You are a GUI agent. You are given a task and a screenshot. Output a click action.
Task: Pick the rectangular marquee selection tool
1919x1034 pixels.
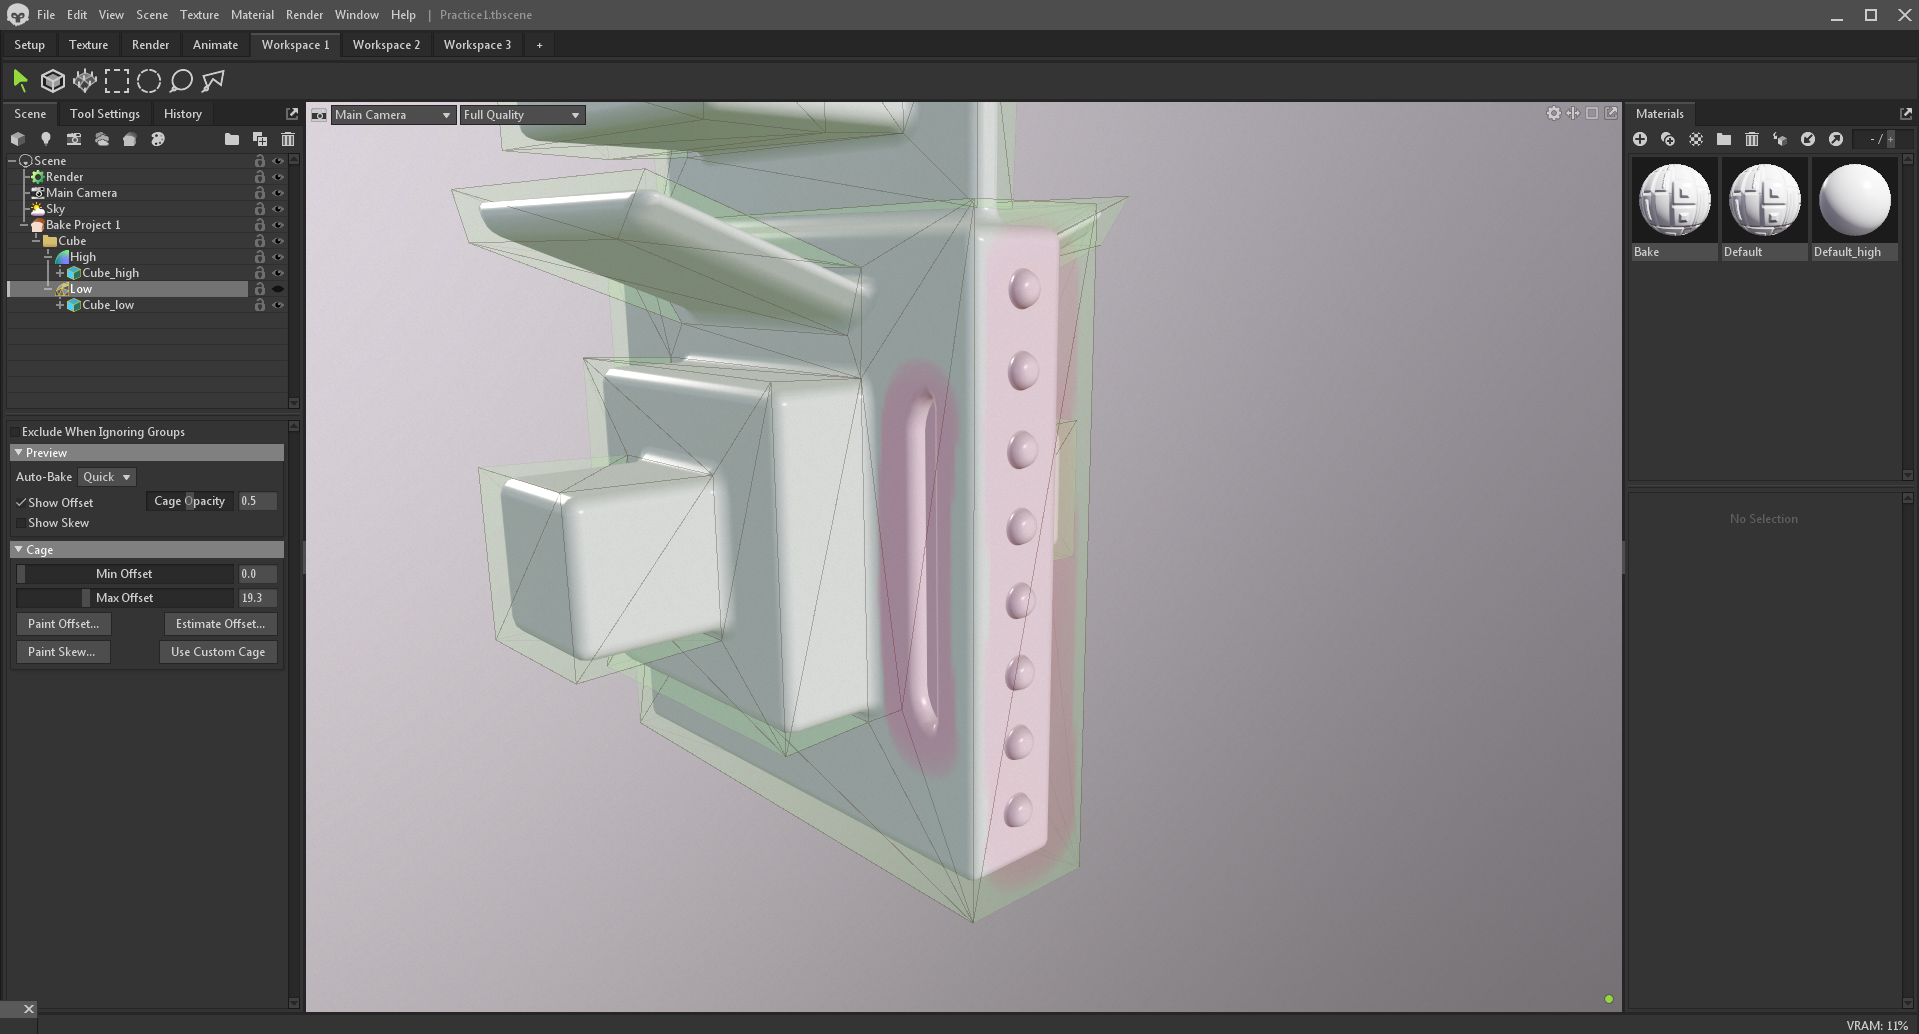click(x=117, y=81)
